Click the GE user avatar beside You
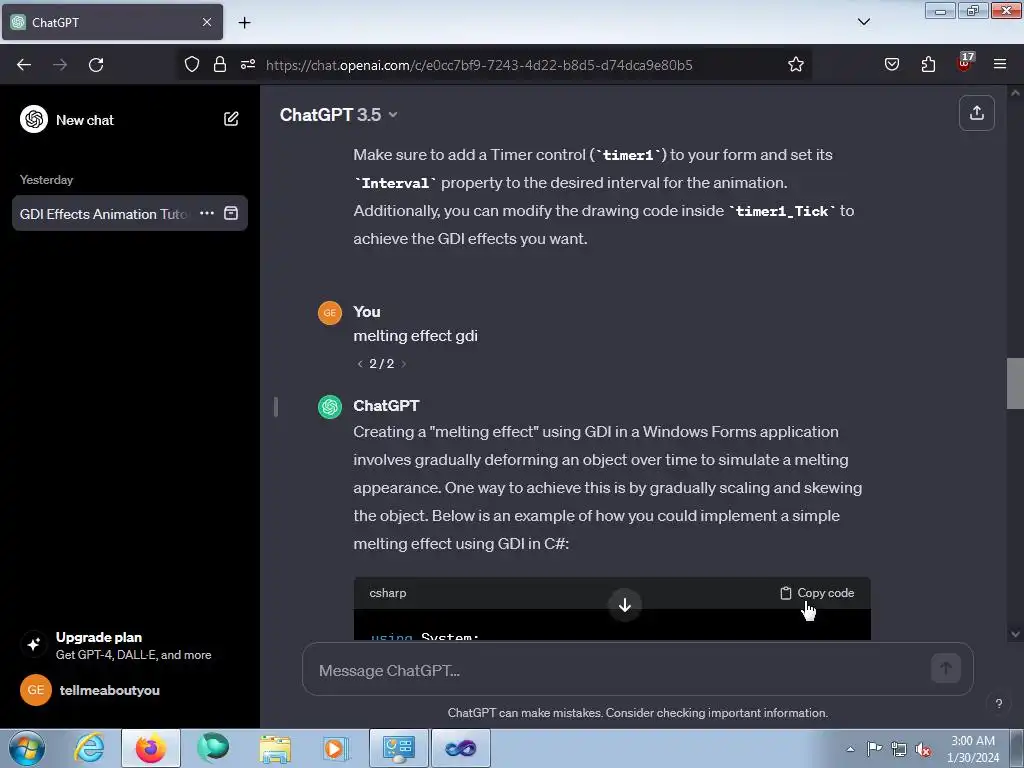Image resolution: width=1024 pixels, height=768 pixels. tap(330, 313)
